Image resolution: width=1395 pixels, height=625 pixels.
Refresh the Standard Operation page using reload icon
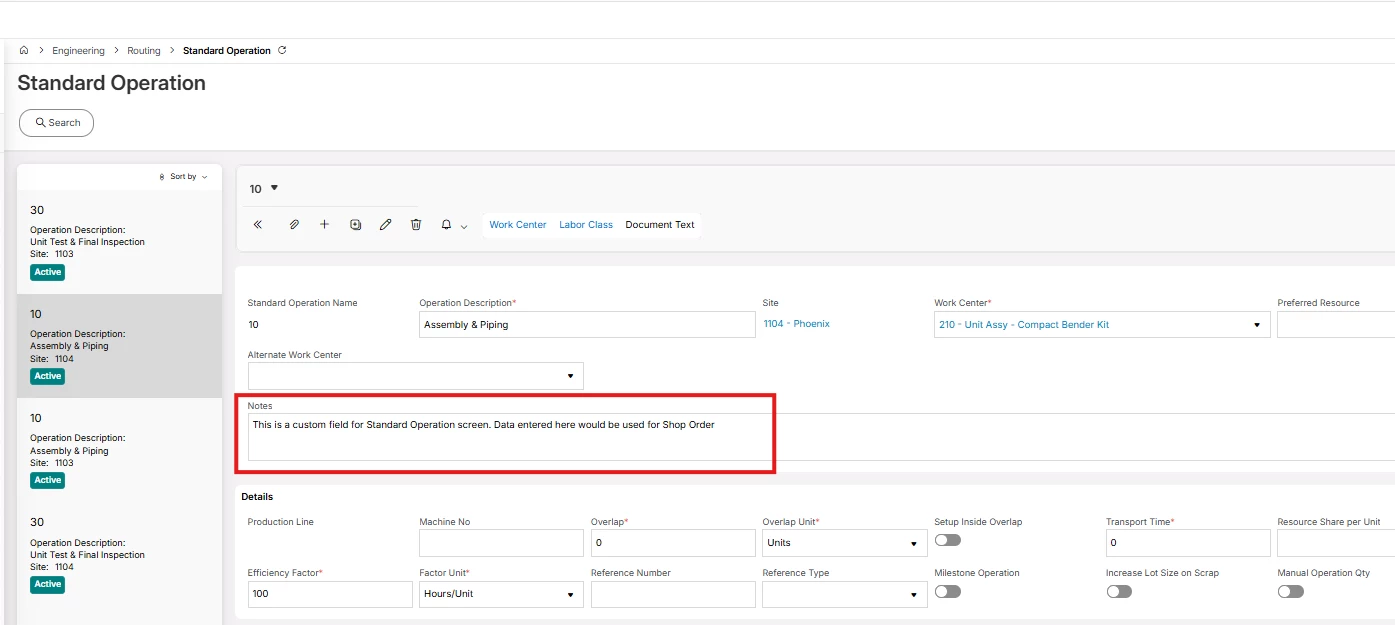click(282, 50)
